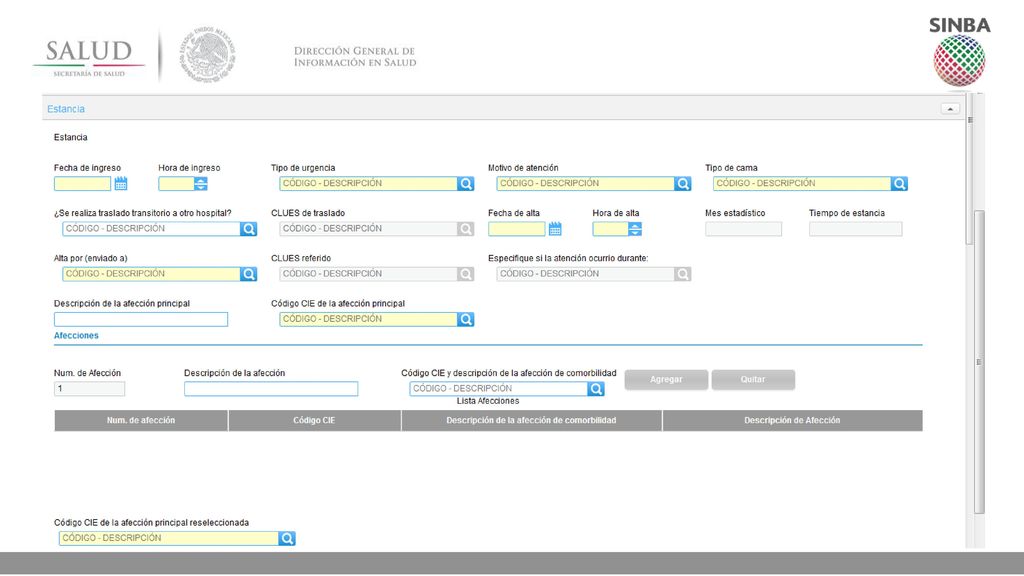
Task: Click the Mes estadístico field
Action: click(743, 229)
